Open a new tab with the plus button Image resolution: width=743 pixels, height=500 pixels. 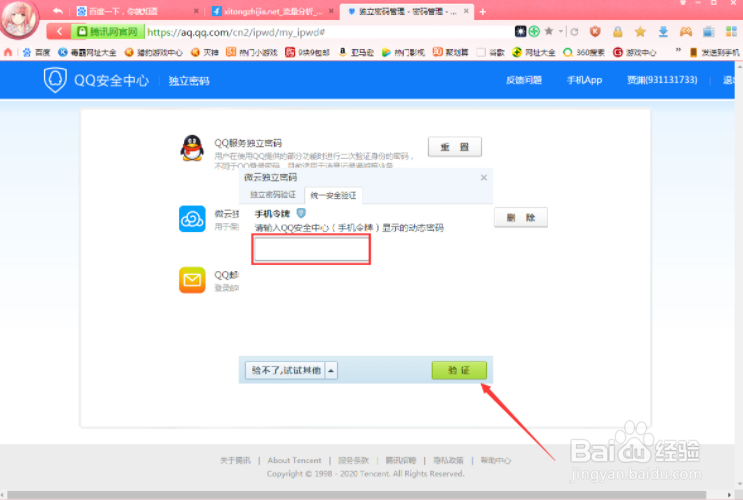[483, 11]
